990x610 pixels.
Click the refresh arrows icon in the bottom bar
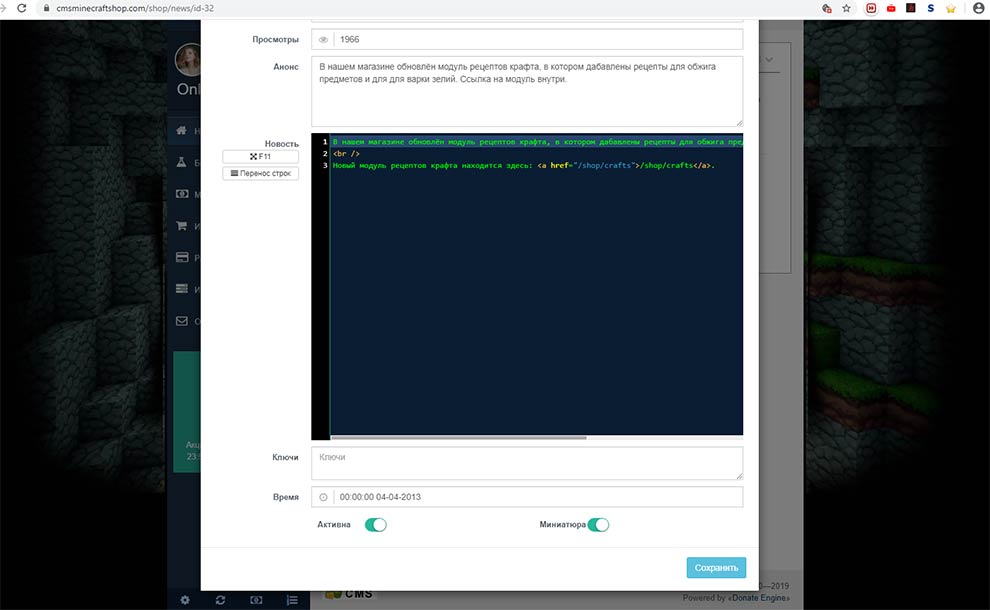tap(220, 600)
